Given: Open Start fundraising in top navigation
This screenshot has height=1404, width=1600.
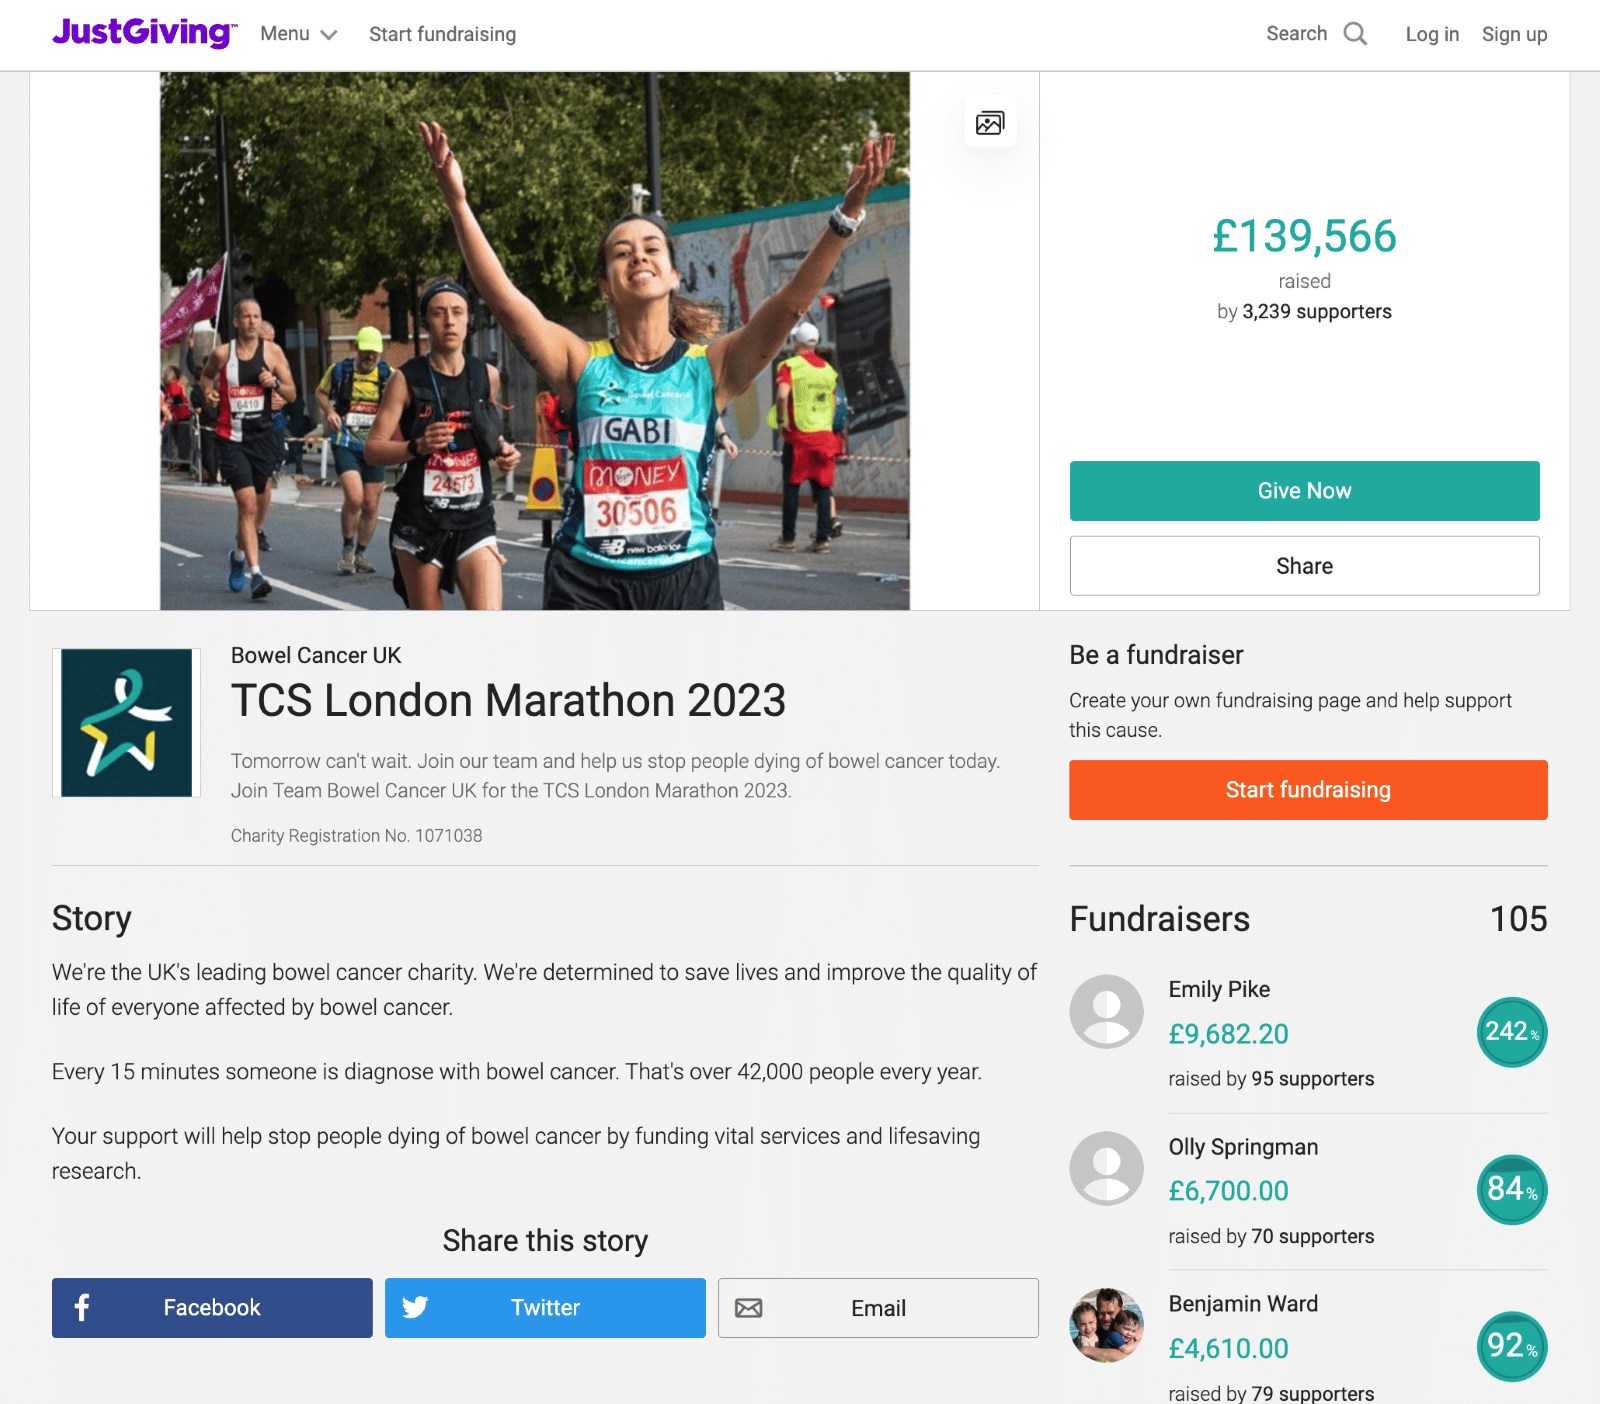Looking at the screenshot, I should [443, 34].
